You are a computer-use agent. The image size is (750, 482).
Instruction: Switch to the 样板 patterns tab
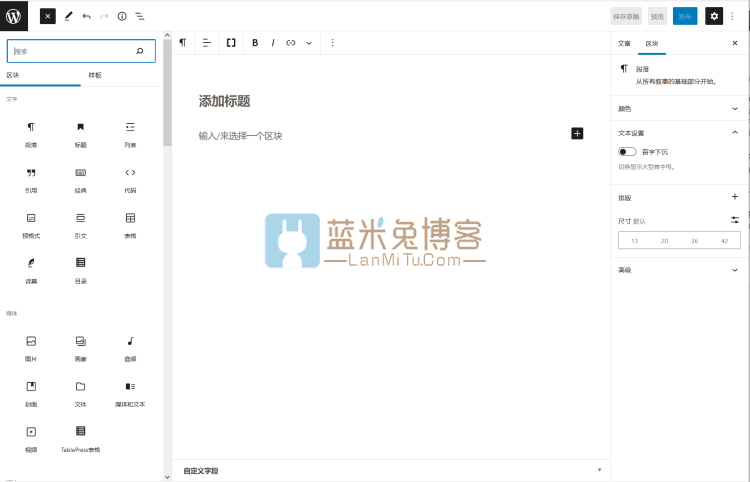tap(95, 75)
